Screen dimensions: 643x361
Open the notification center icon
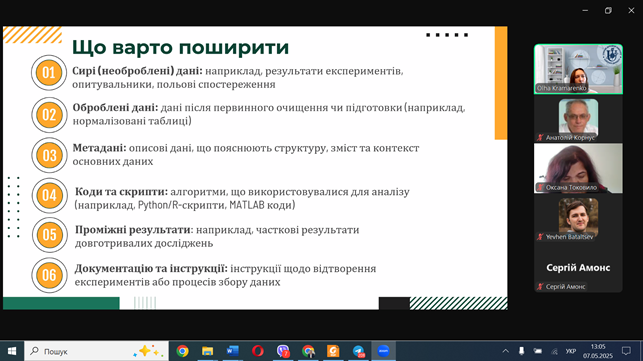(626, 351)
